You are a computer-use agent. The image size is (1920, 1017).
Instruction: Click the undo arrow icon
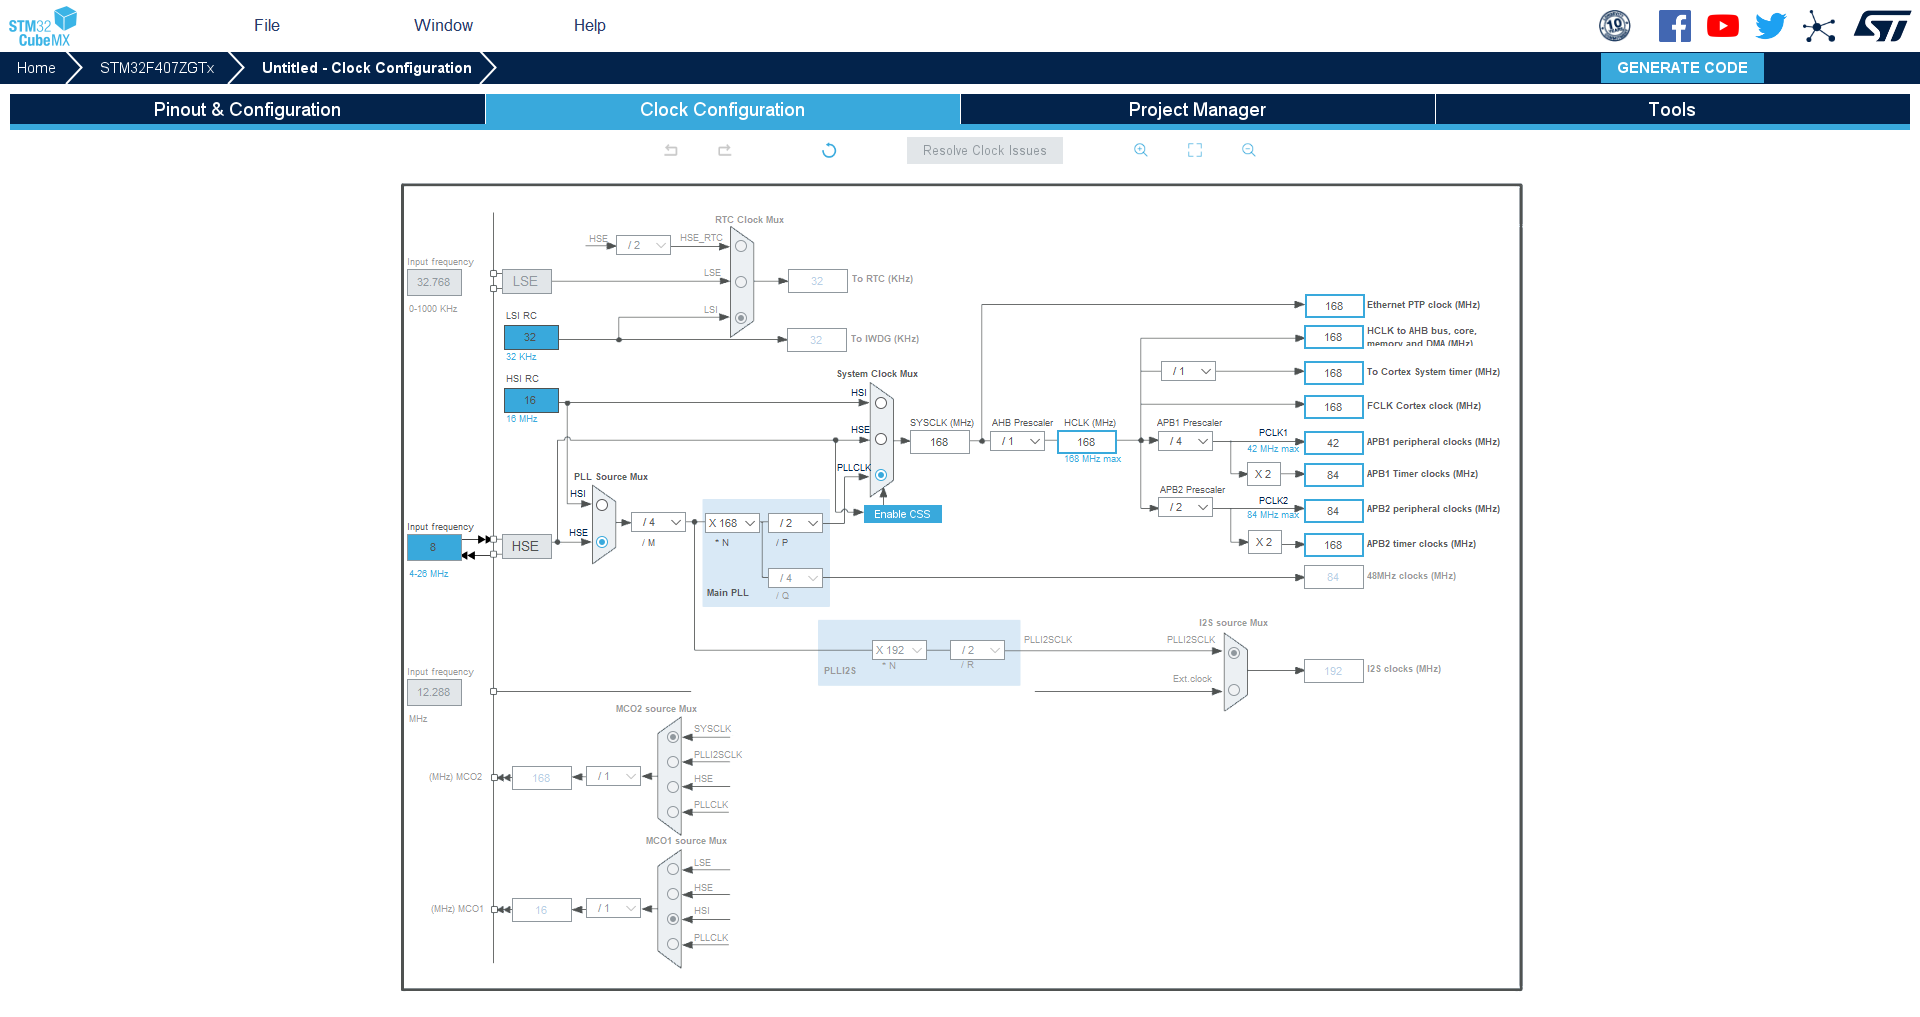click(671, 150)
